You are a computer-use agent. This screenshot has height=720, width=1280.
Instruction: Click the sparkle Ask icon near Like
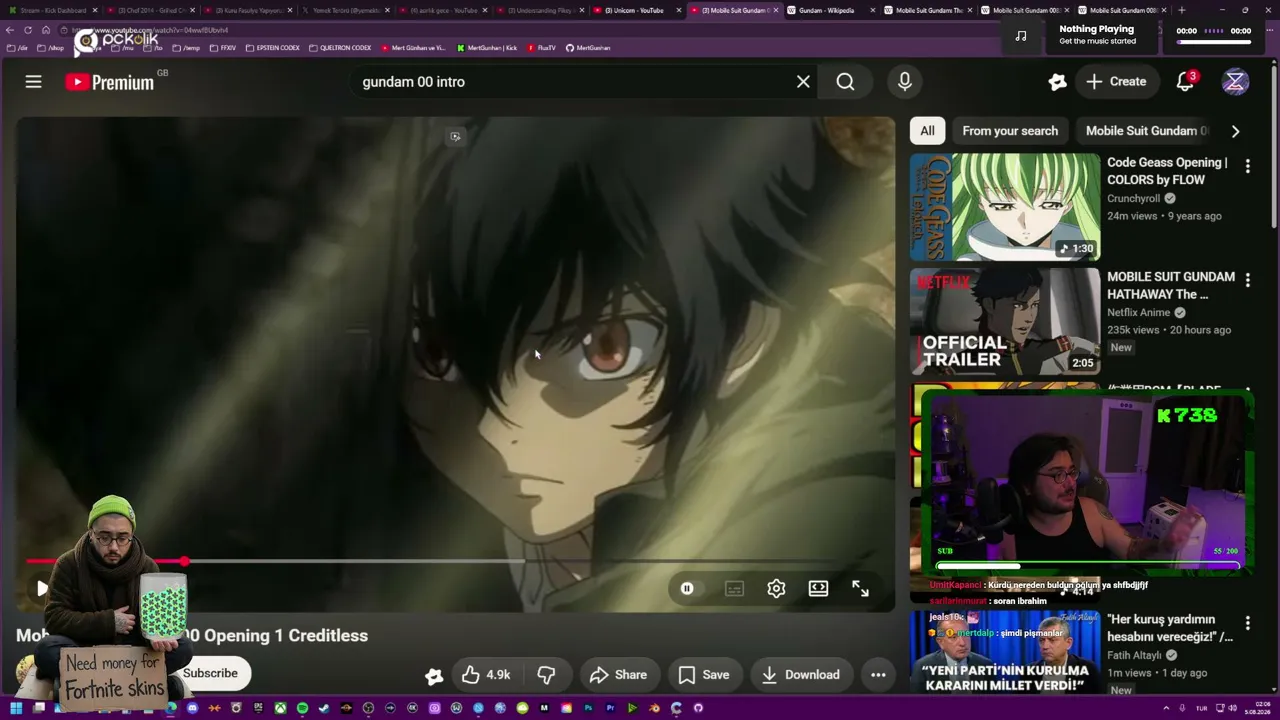point(434,676)
